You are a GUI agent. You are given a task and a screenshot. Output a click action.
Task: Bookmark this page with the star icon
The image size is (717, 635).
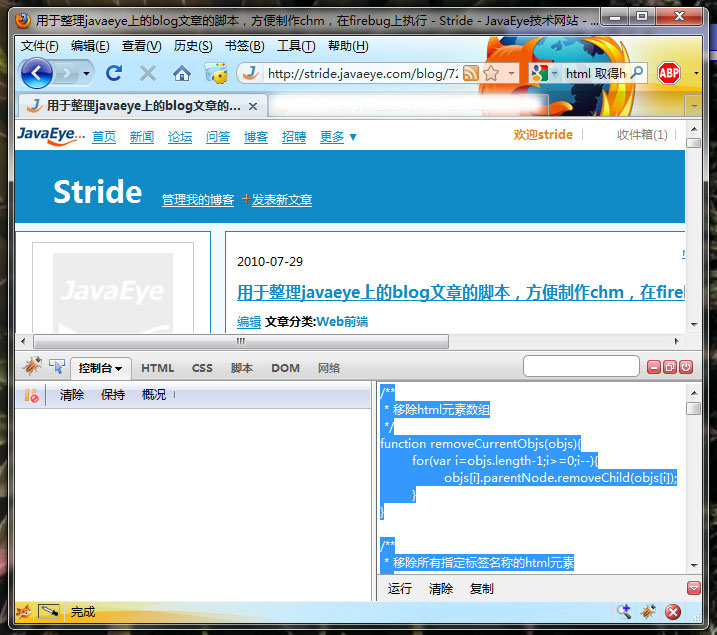coord(491,73)
